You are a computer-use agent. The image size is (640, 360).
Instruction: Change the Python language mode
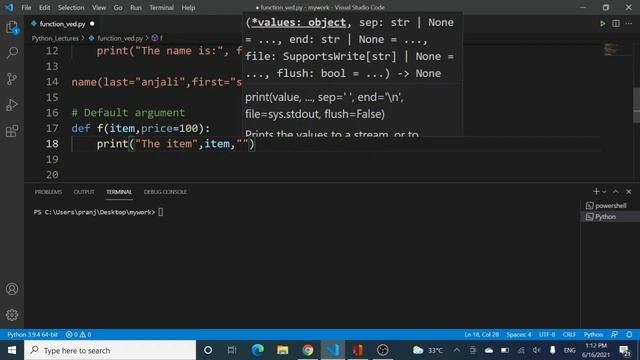pos(593,334)
